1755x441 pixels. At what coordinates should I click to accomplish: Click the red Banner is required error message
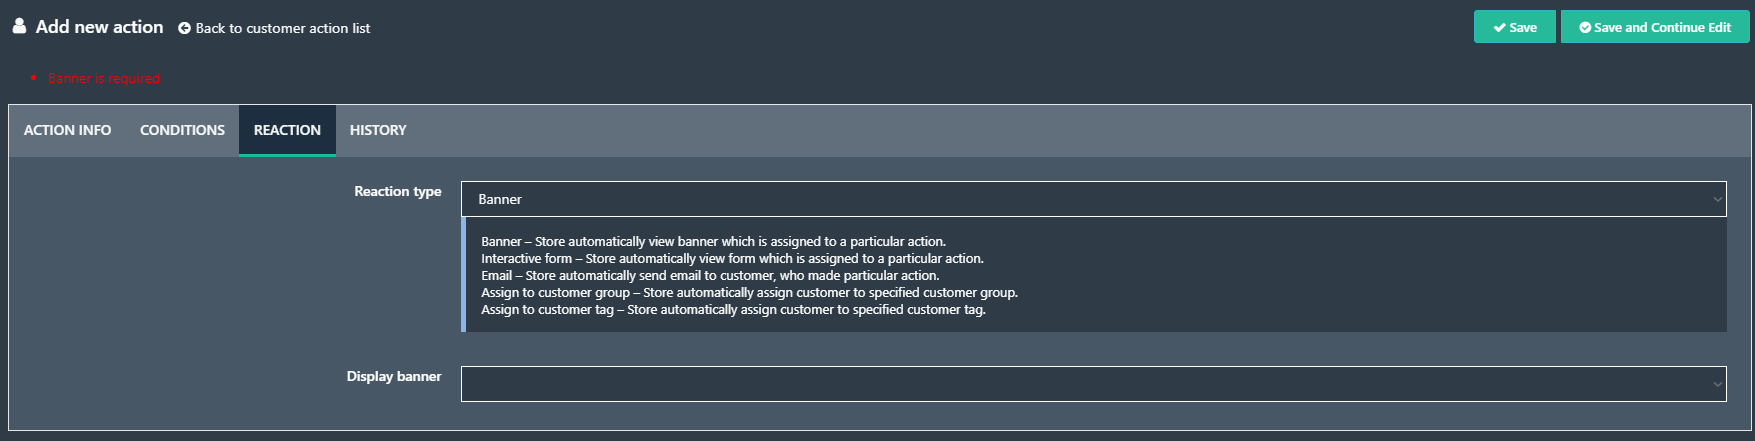click(104, 78)
